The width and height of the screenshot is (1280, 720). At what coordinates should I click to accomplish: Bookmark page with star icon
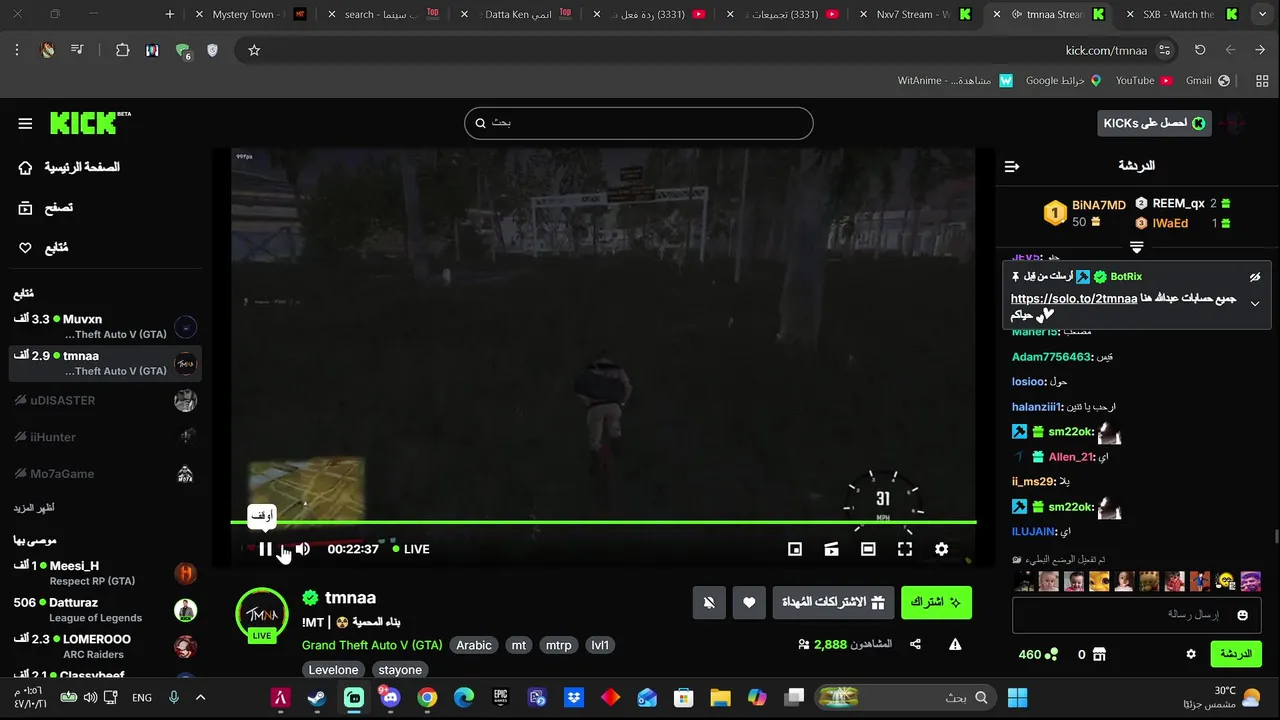pyautogui.click(x=254, y=50)
